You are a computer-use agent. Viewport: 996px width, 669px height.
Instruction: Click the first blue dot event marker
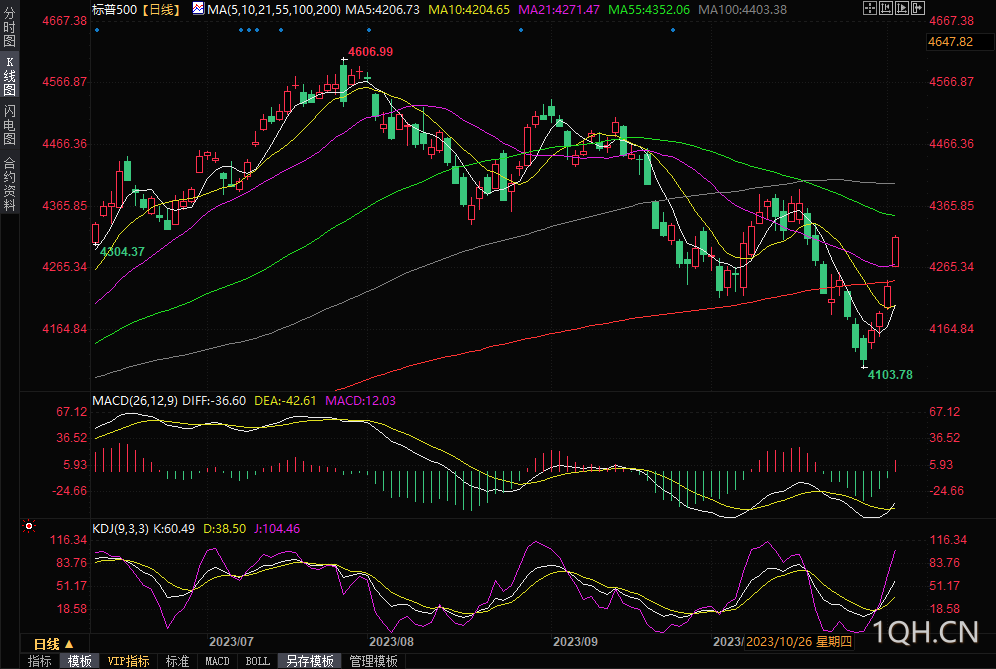pos(96,29)
